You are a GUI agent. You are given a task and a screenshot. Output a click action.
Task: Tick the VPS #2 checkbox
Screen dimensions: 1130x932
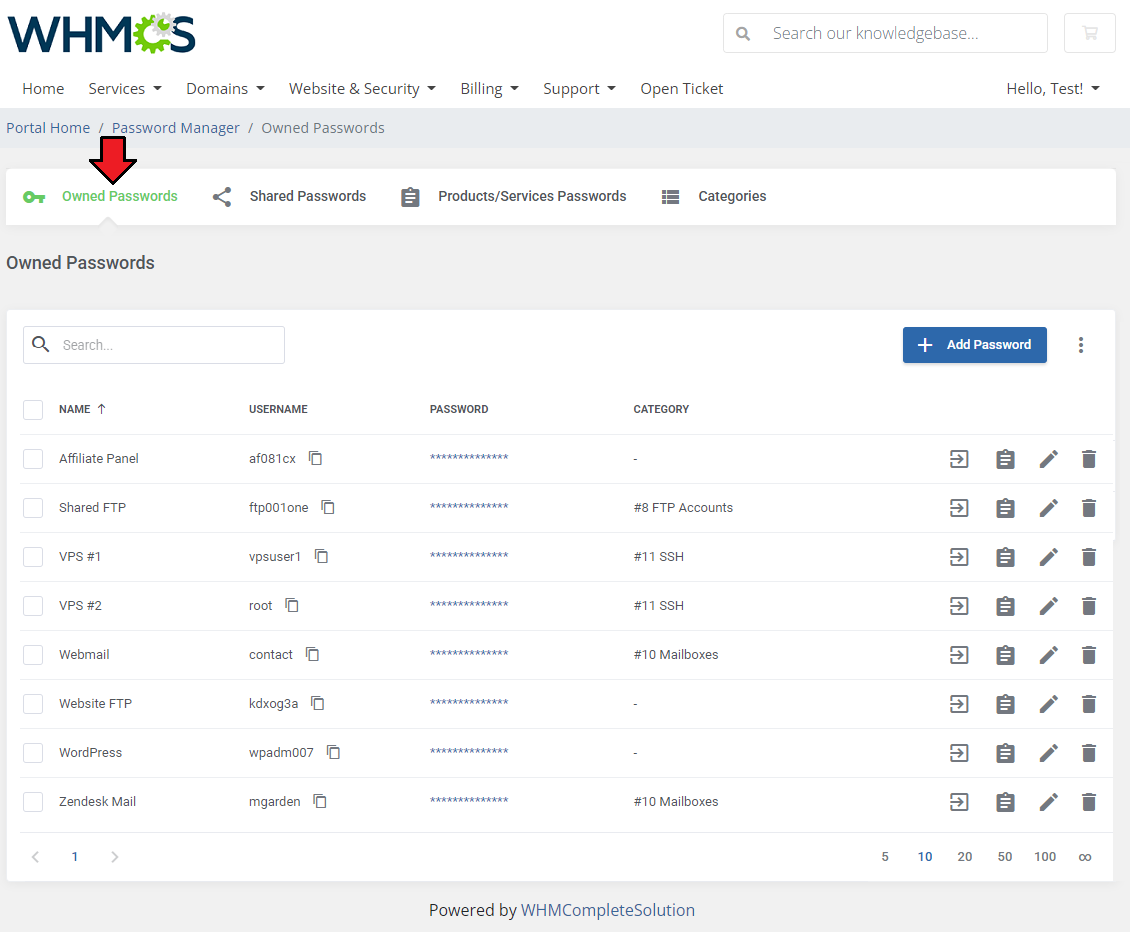click(x=33, y=605)
